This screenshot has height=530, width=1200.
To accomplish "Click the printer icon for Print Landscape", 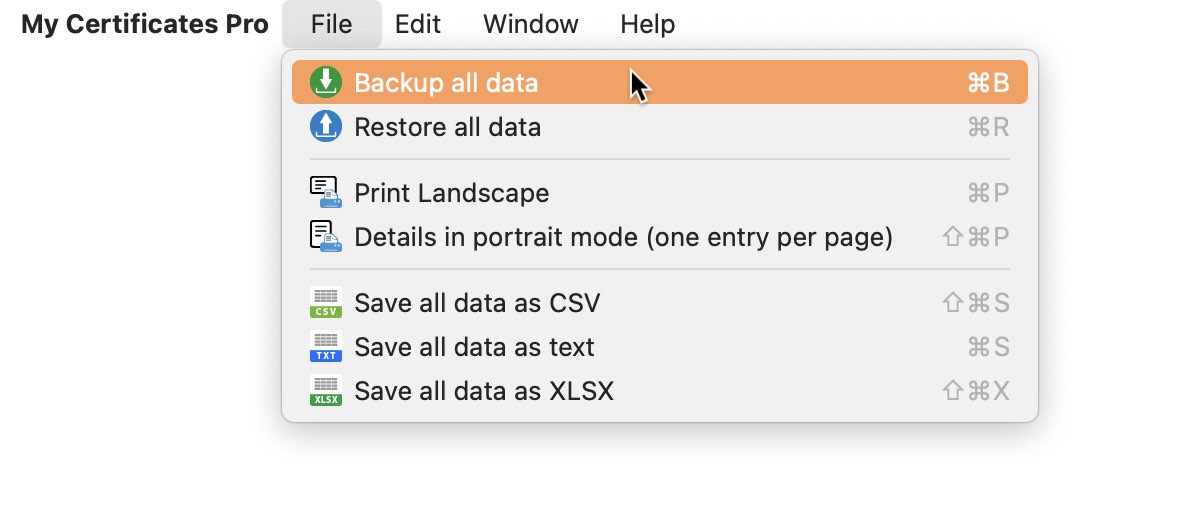I will [x=326, y=192].
